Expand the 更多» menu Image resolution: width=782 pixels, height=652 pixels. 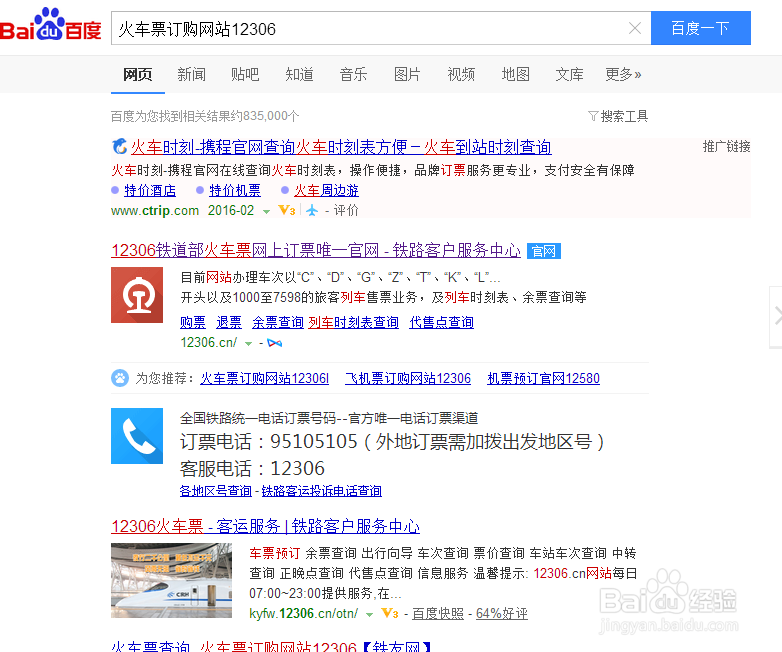click(x=623, y=74)
